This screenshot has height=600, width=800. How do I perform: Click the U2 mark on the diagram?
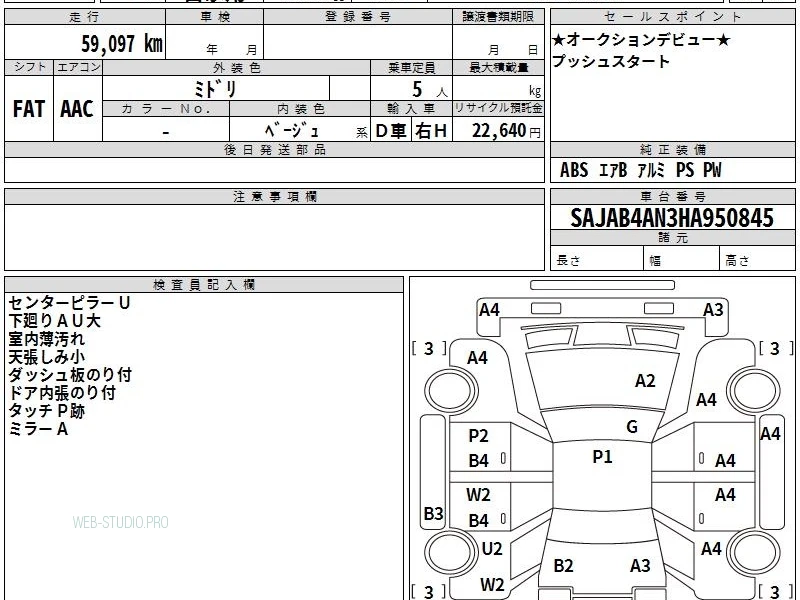click(492, 549)
